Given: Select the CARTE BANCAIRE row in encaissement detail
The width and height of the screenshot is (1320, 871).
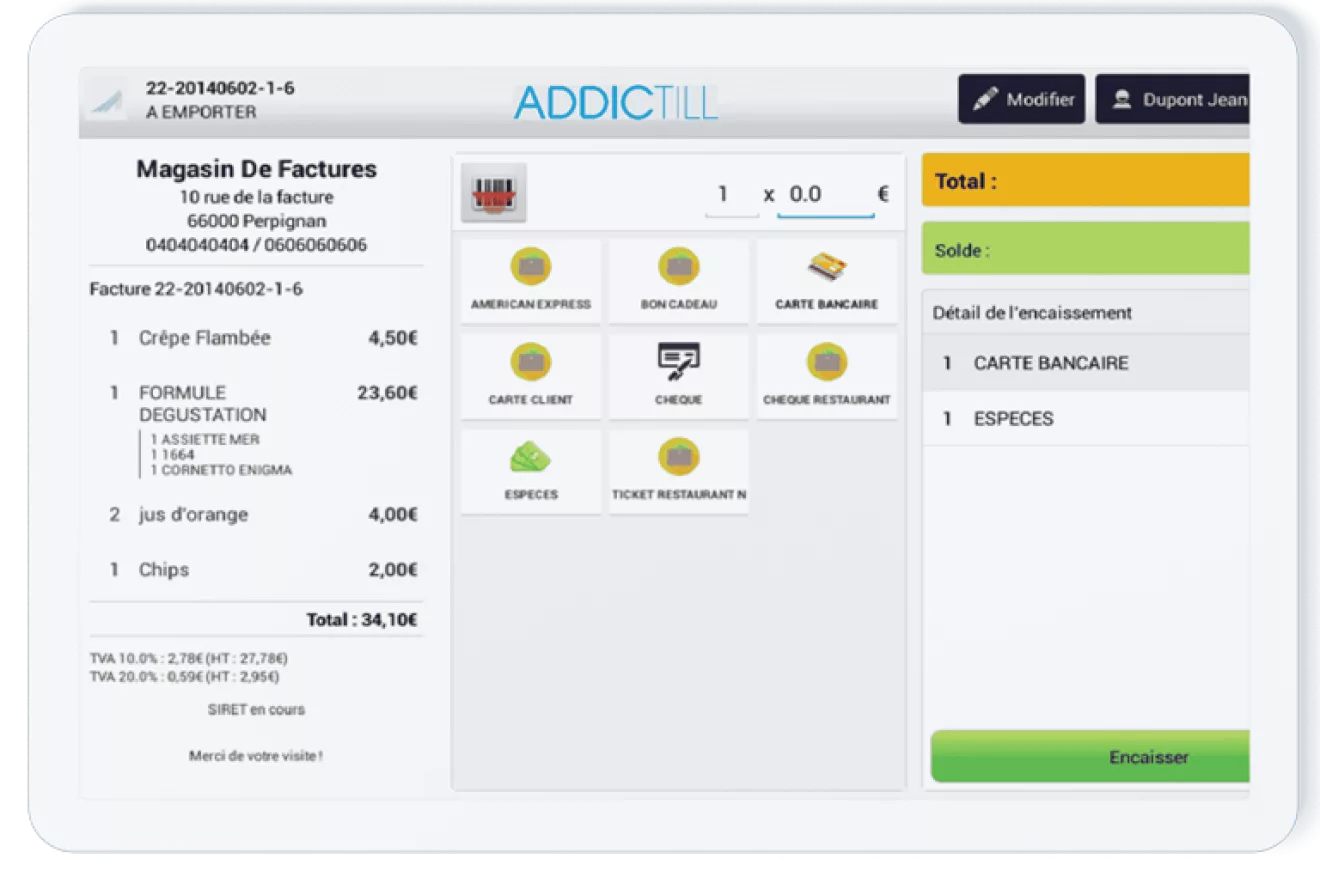Looking at the screenshot, I should [1086, 363].
